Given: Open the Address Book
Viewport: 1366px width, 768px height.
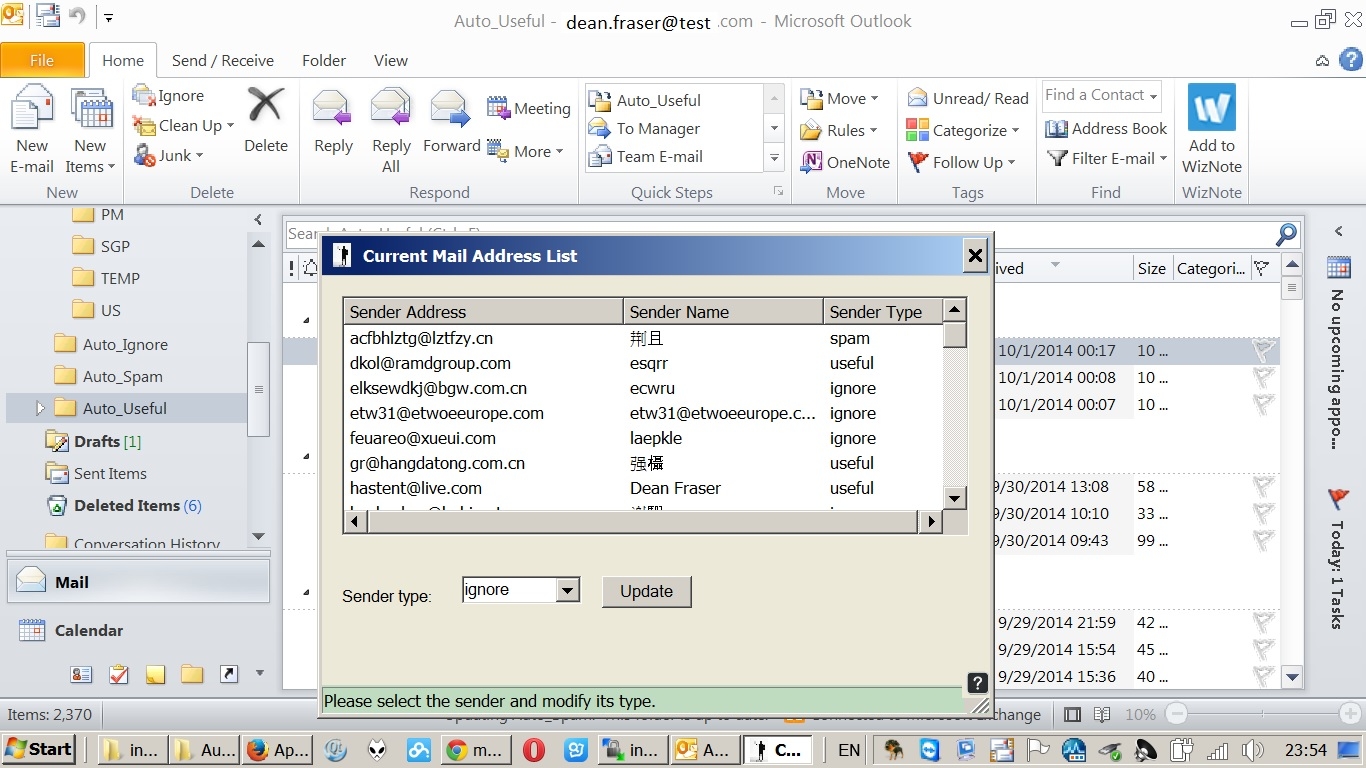Looking at the screenshot, I should pyautogui.click(x=1106, y=128).
